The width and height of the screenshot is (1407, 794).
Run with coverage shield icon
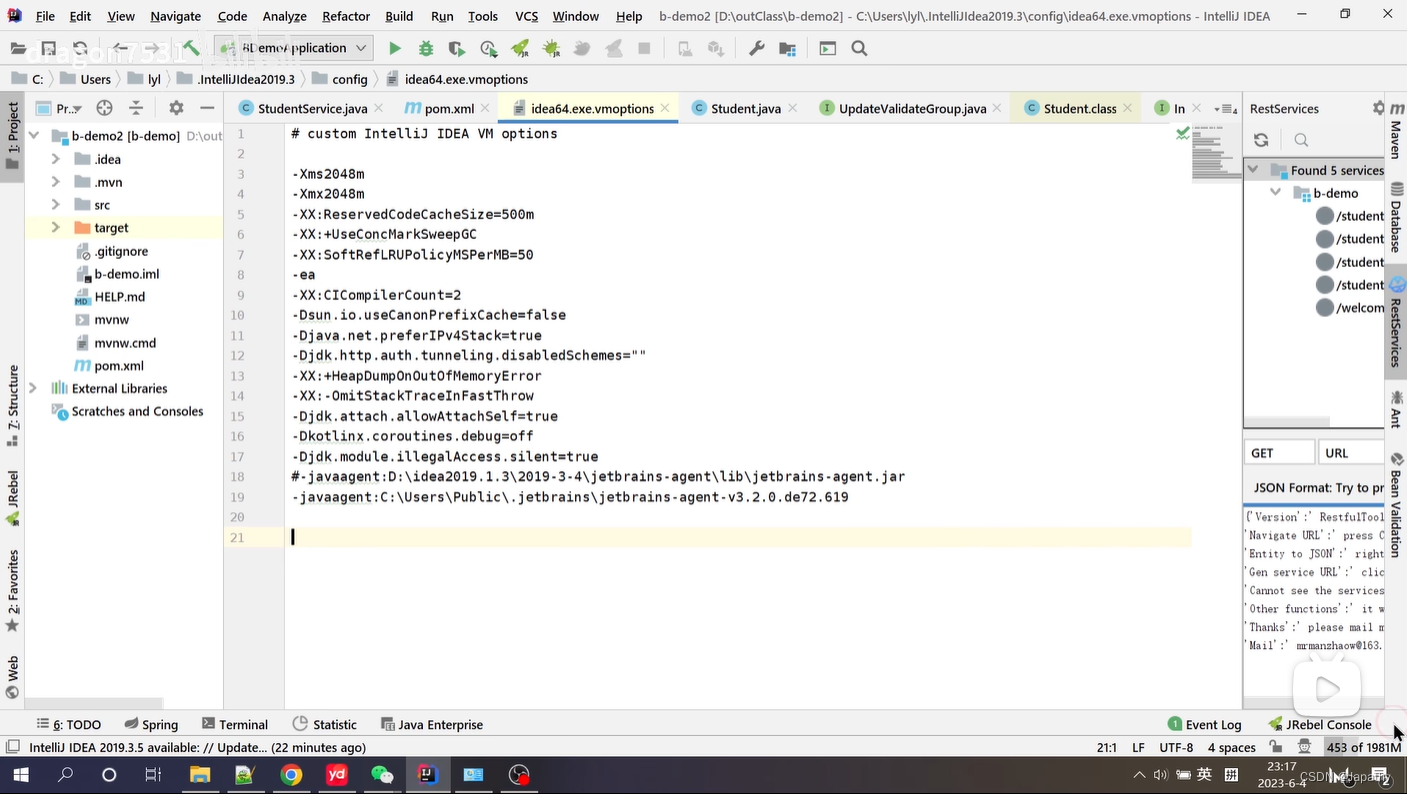click(457, 48)
